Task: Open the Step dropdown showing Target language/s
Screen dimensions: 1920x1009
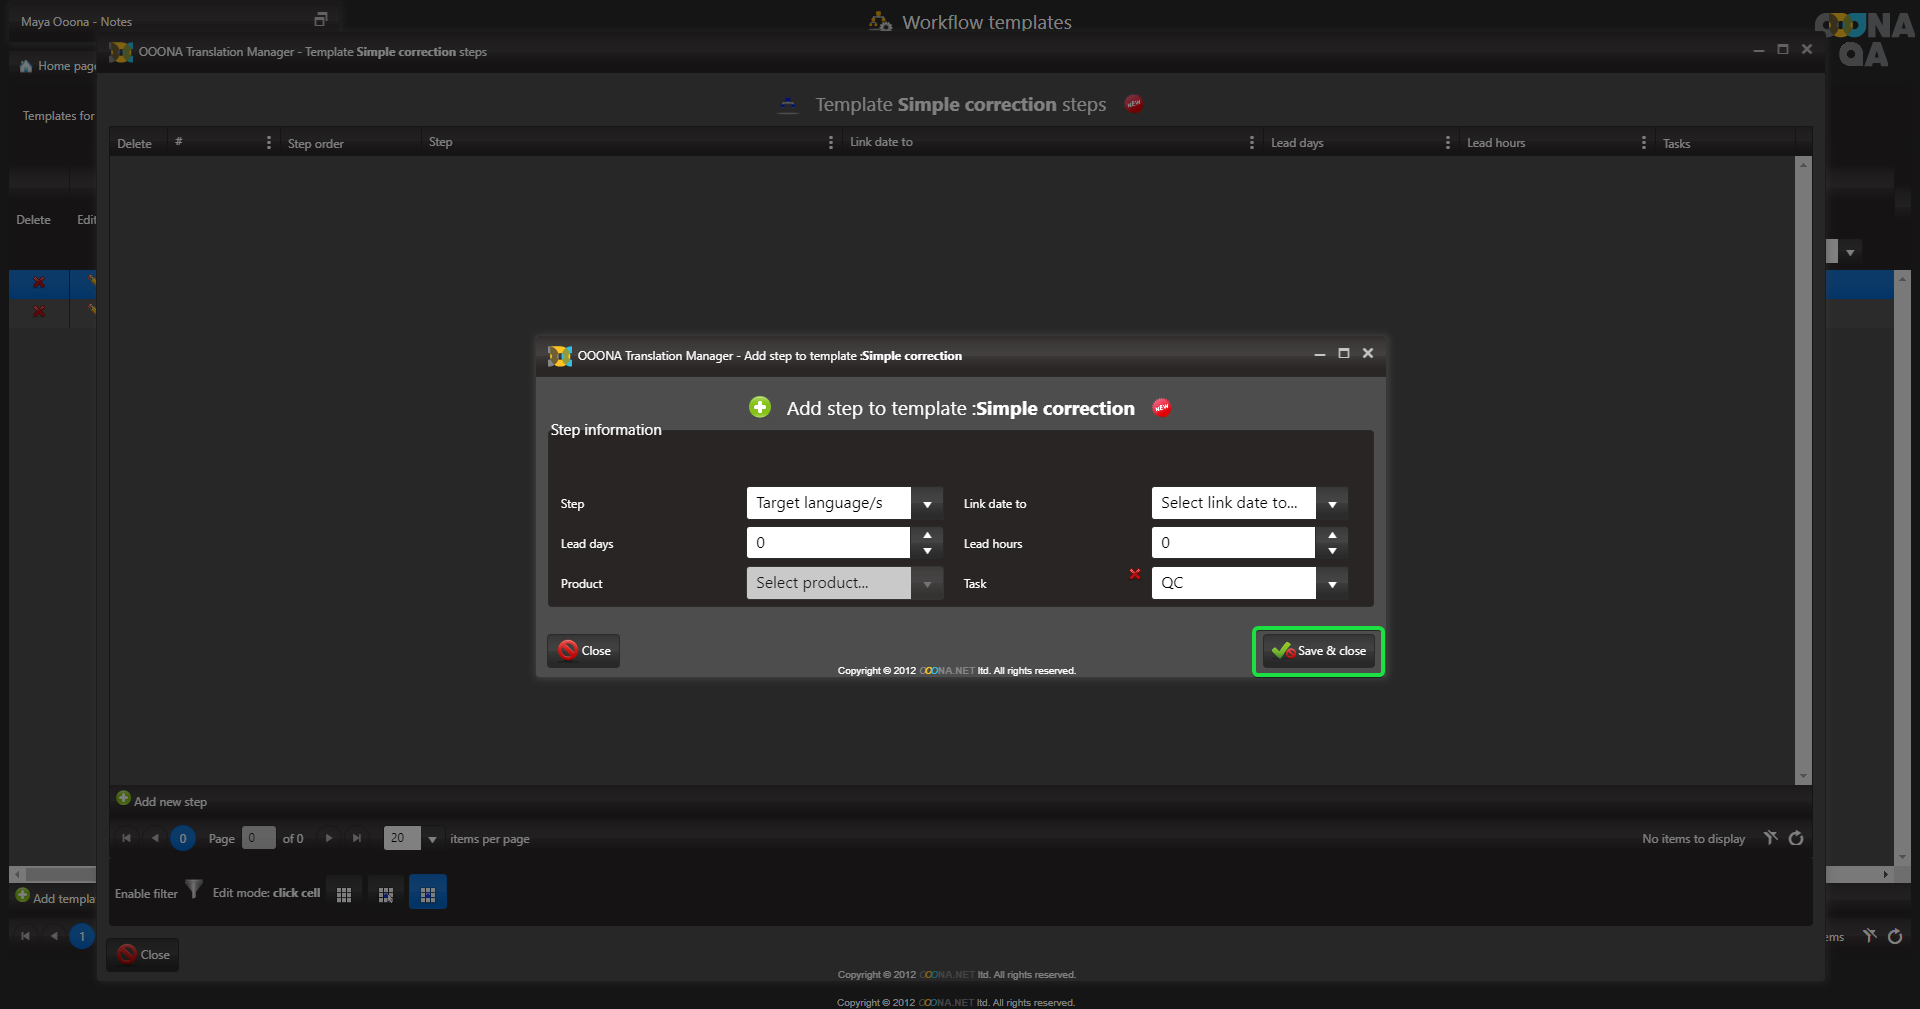Action: 927,504
